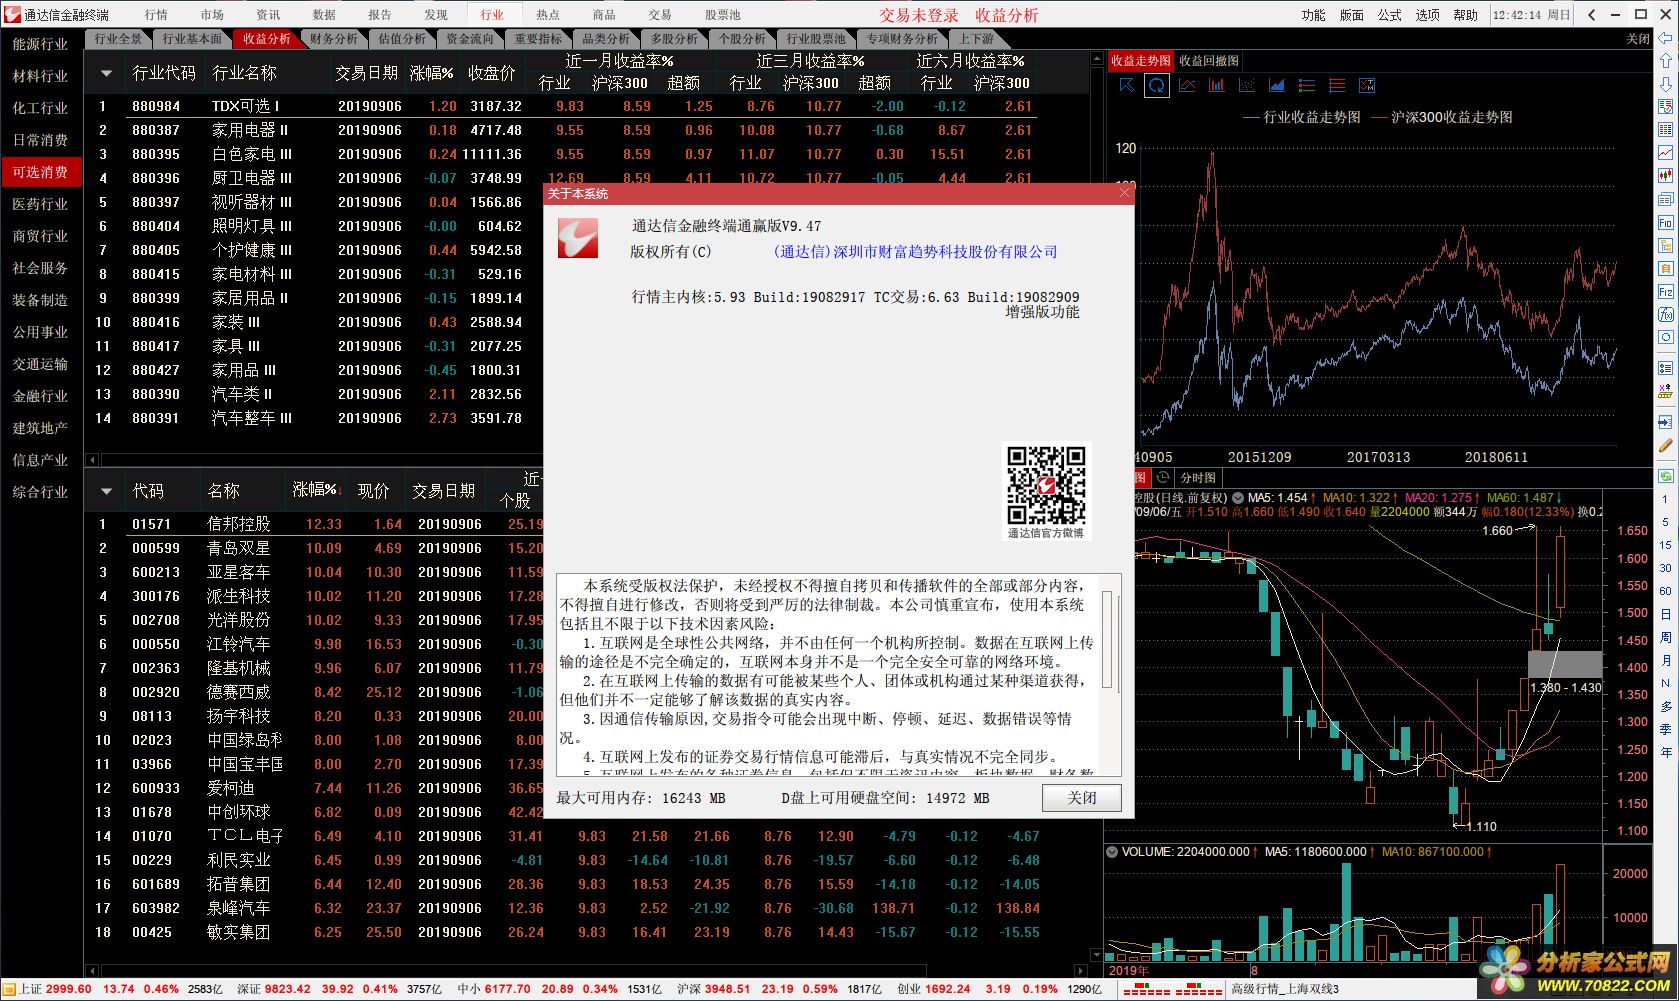
Task: Switch chart to line graph style icon
Action: (1186, 85)
